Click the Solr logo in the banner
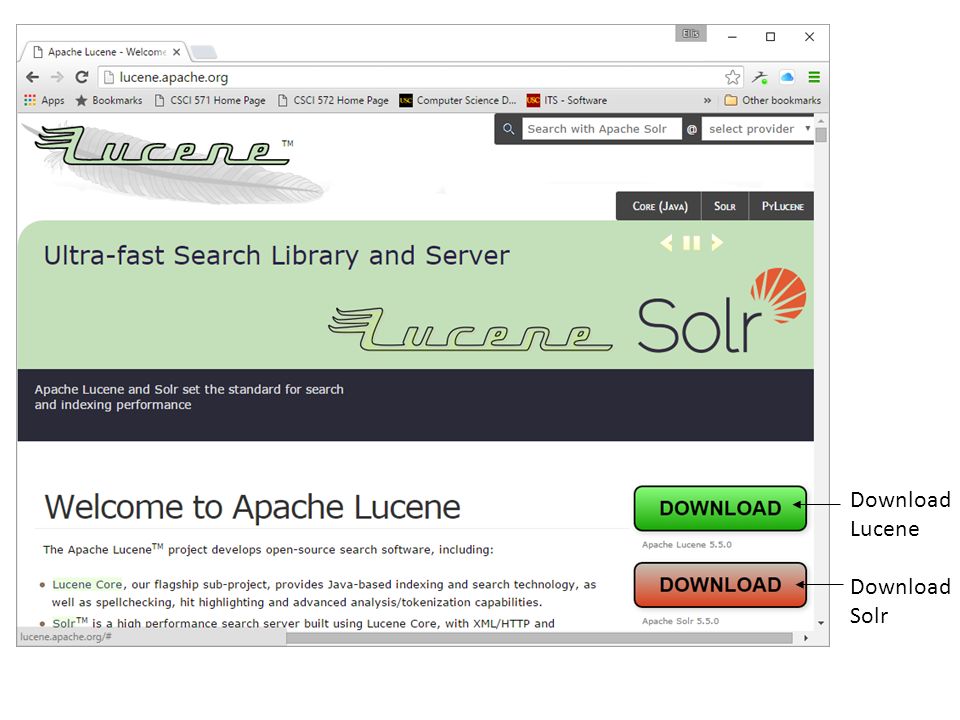Screen dimensions: 960x720 pyautogui.click(x=722, y=311)
